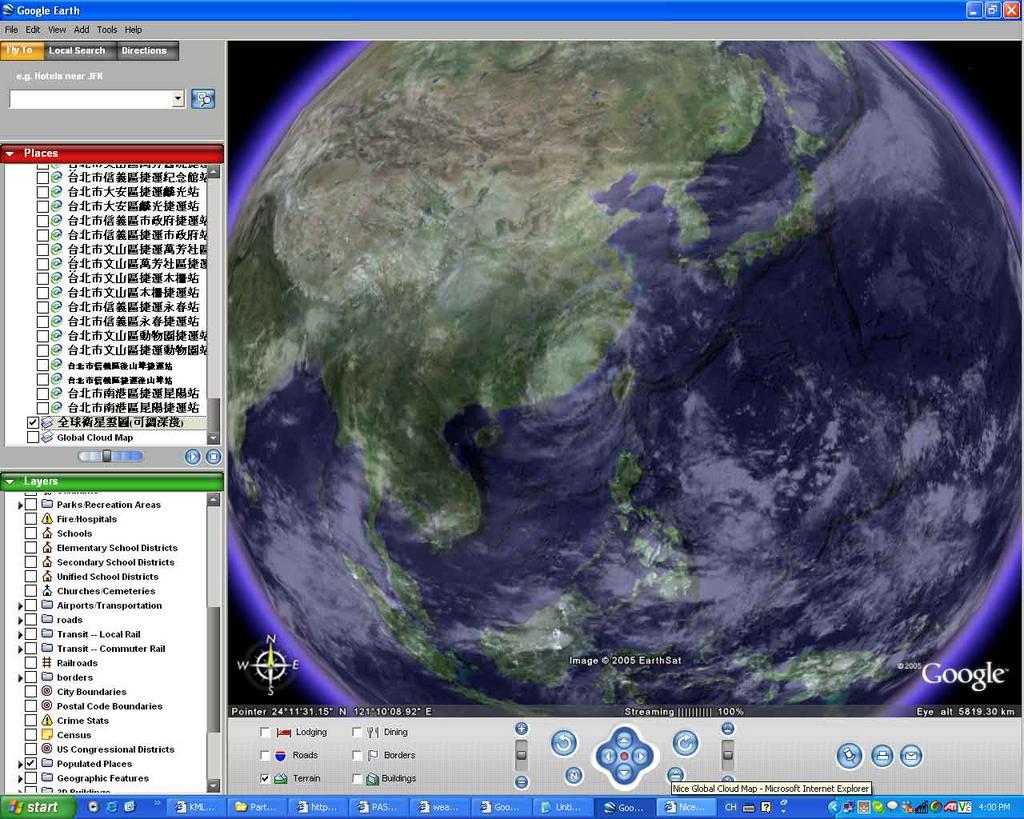The height and width of the screenshot is (819, 1024).
Task: Expand the Transit -- Commuter Rail folder
Action: [20, 649]
